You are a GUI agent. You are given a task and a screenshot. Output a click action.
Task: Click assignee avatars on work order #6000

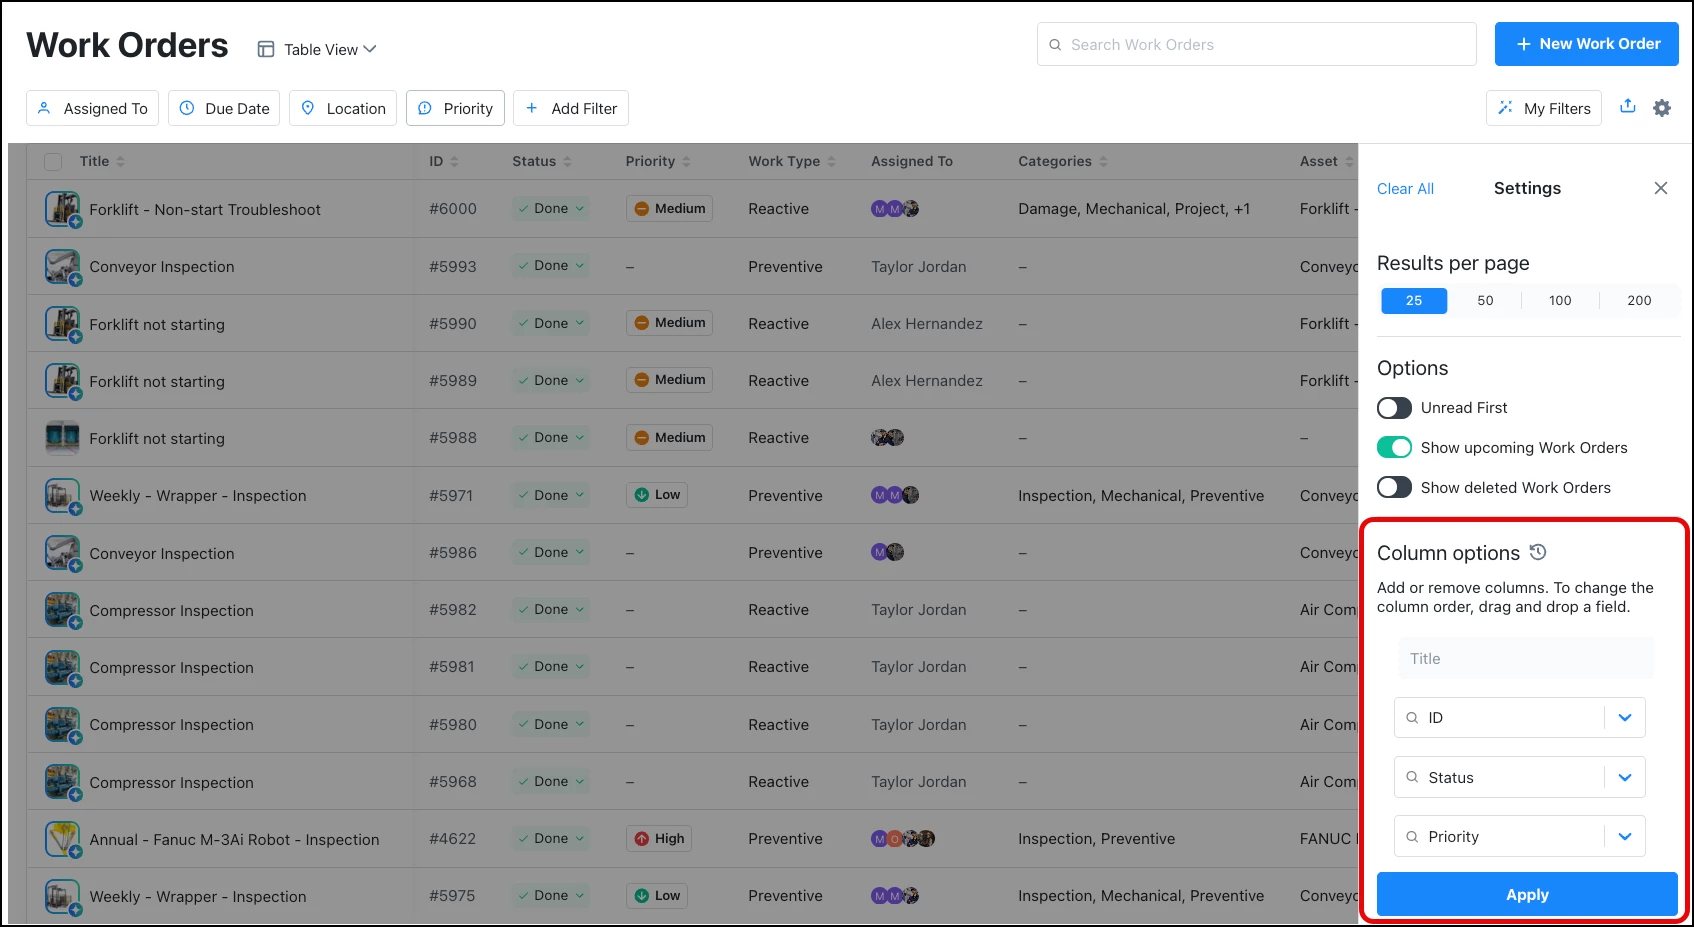pos(895,209)
